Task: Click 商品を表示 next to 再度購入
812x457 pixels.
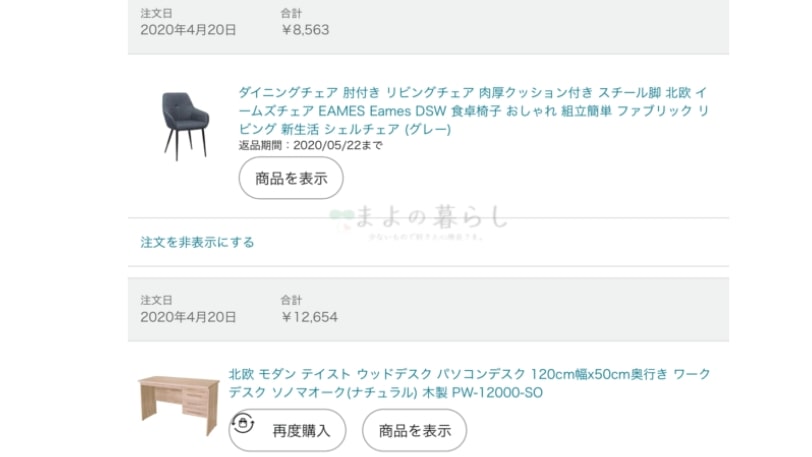Action: [x=414, y=431]
